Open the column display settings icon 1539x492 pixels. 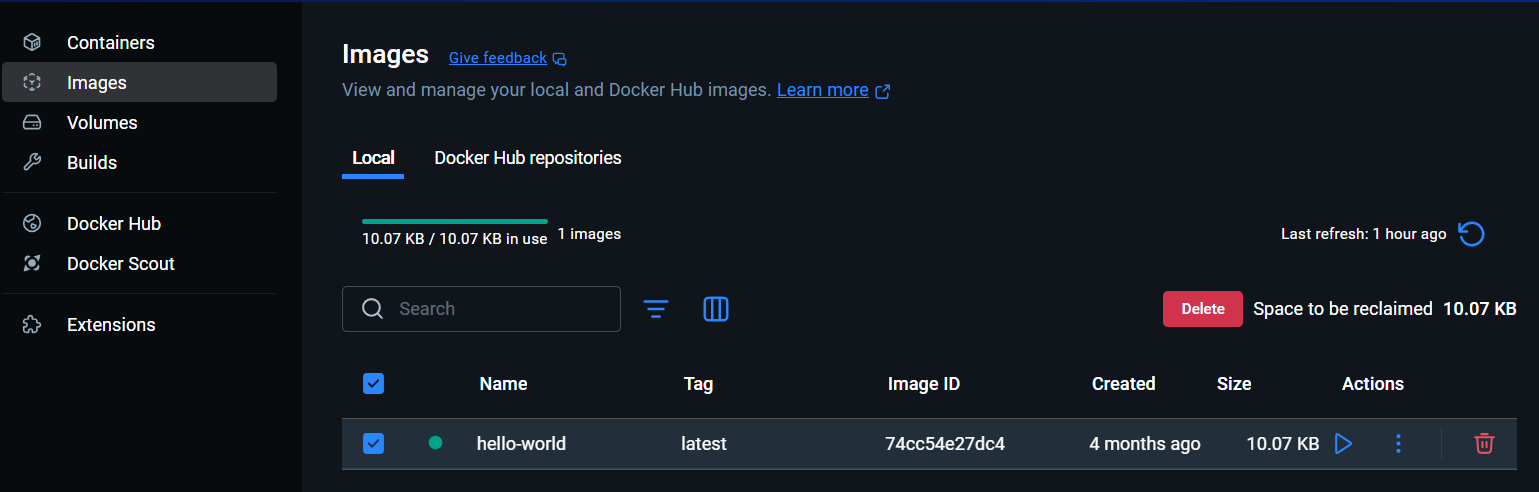(x=716, y=309)
